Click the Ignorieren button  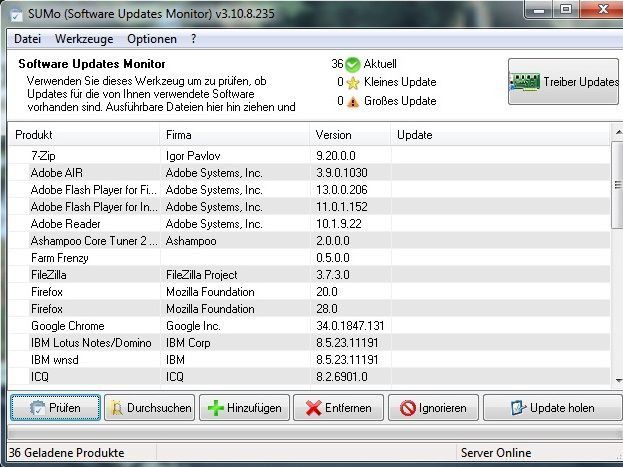click(433, 407)
